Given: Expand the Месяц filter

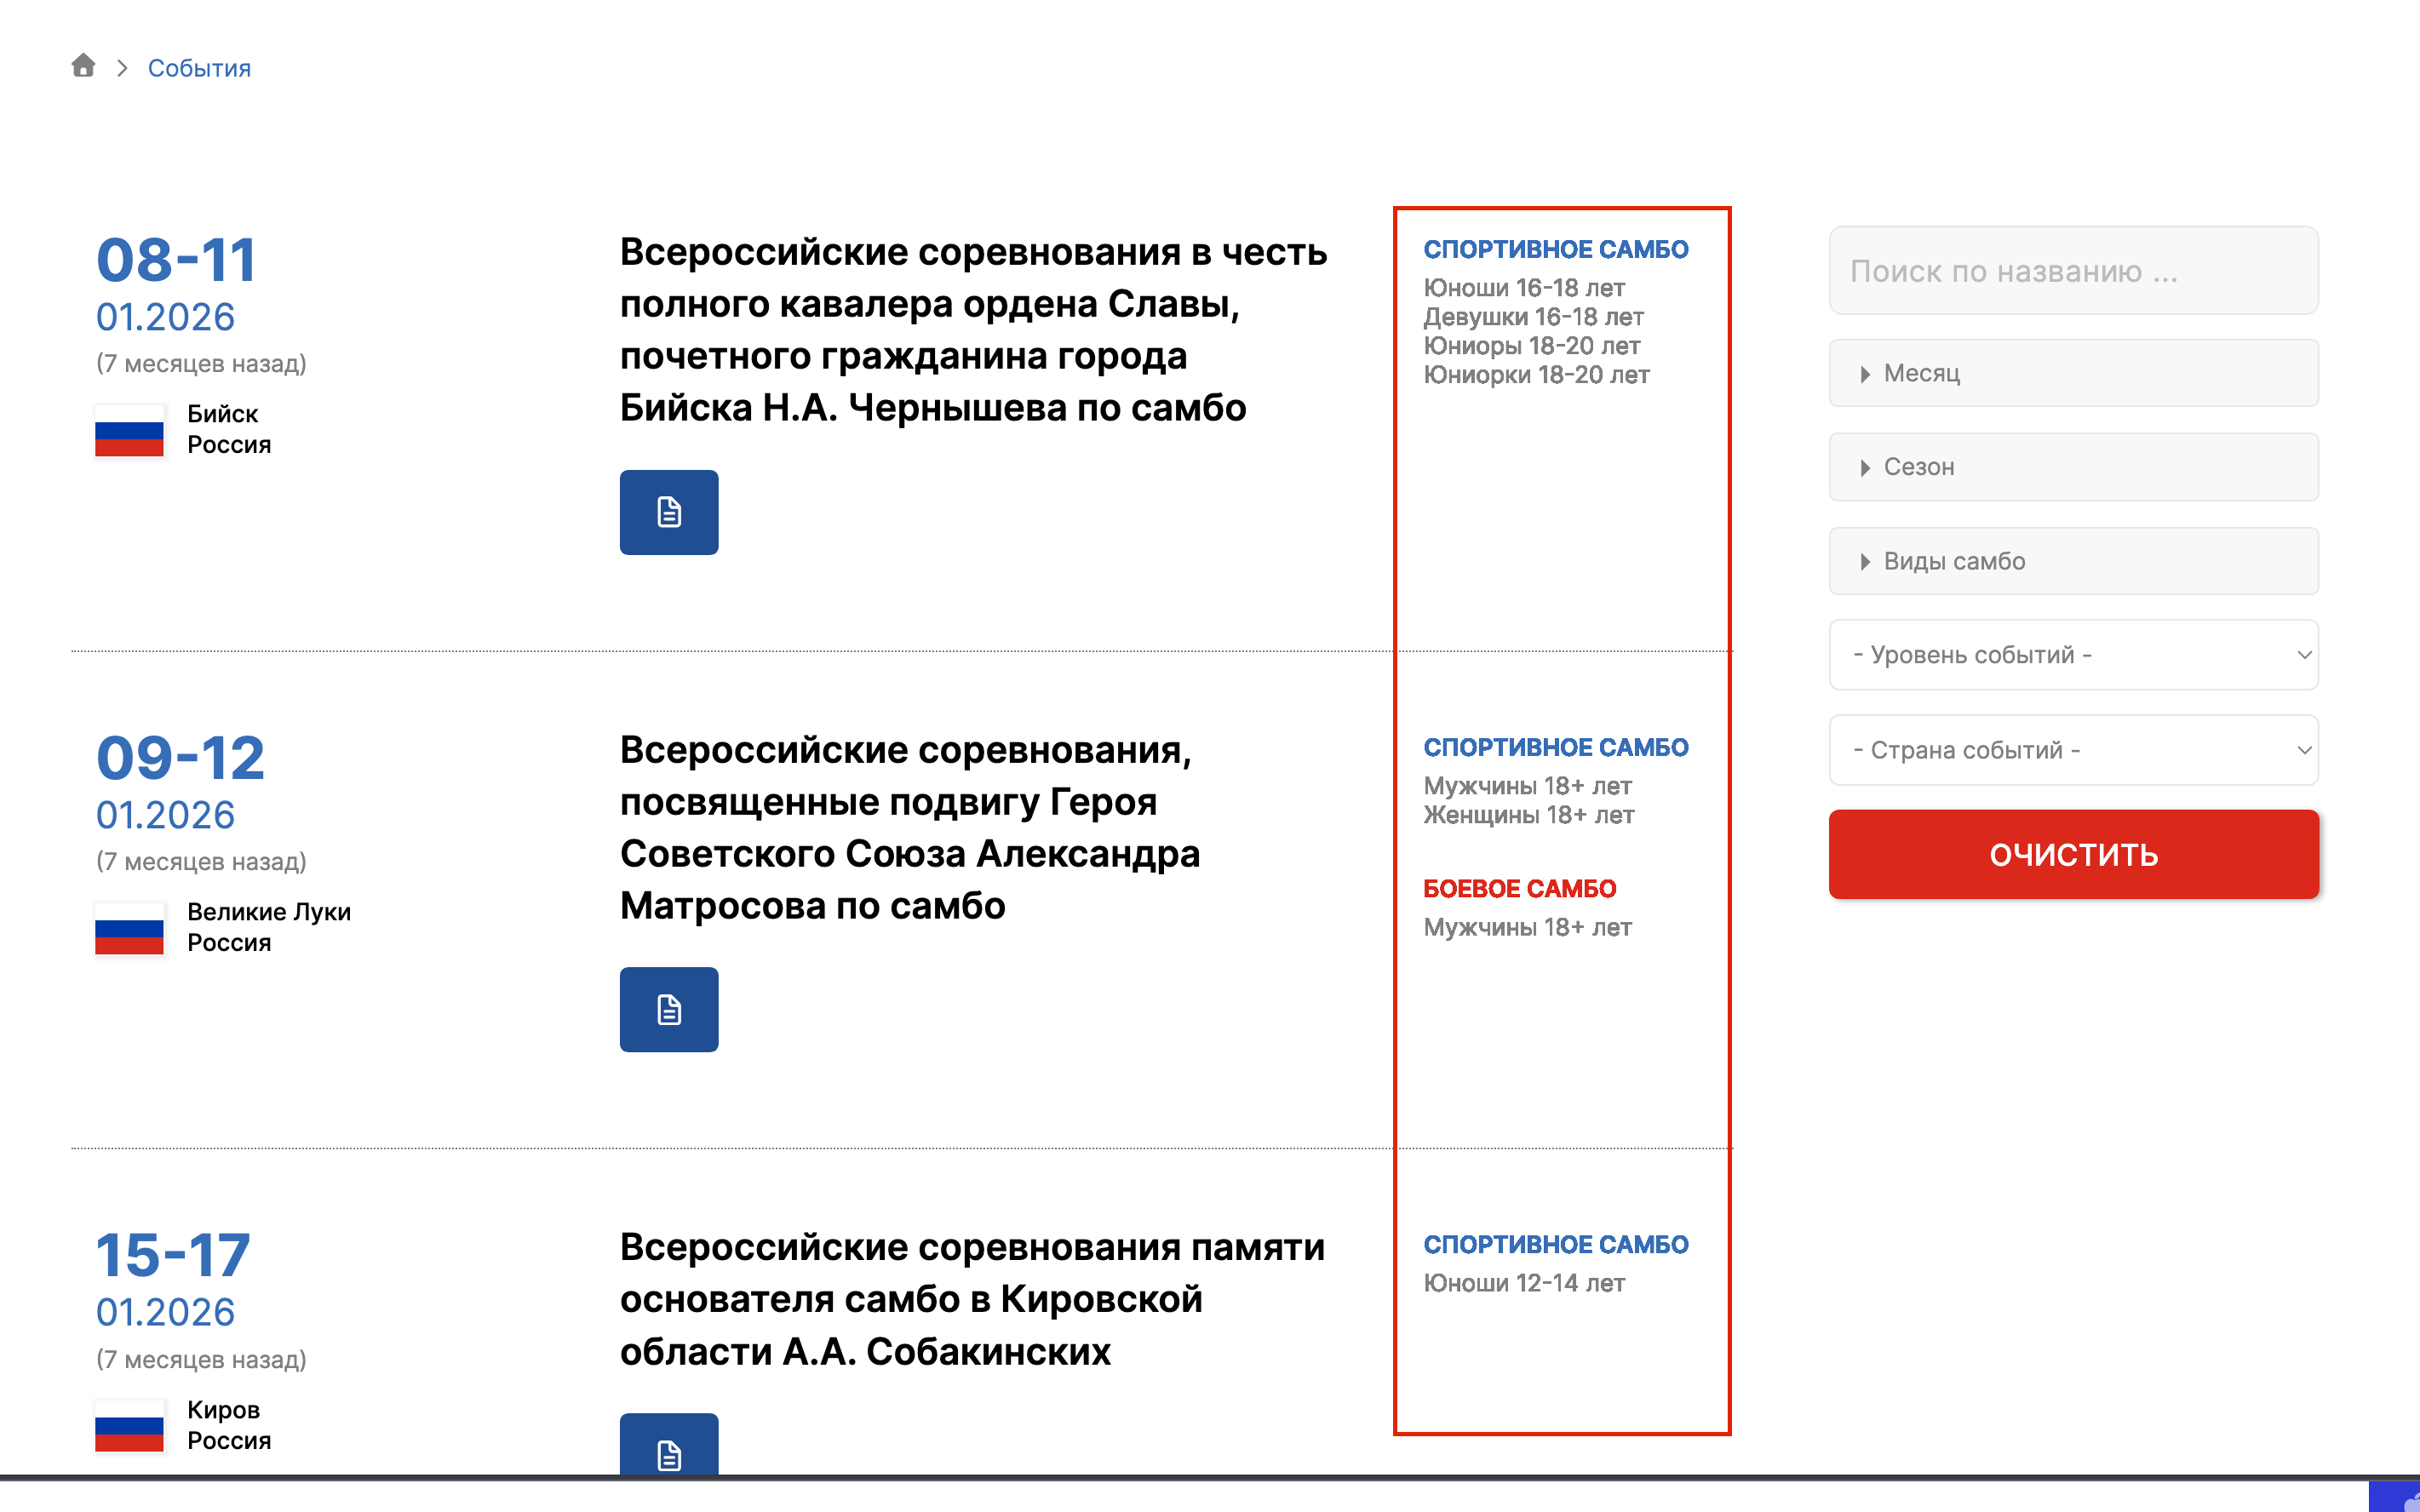Looking at the screenshot, I should [x=2073, y=373].
